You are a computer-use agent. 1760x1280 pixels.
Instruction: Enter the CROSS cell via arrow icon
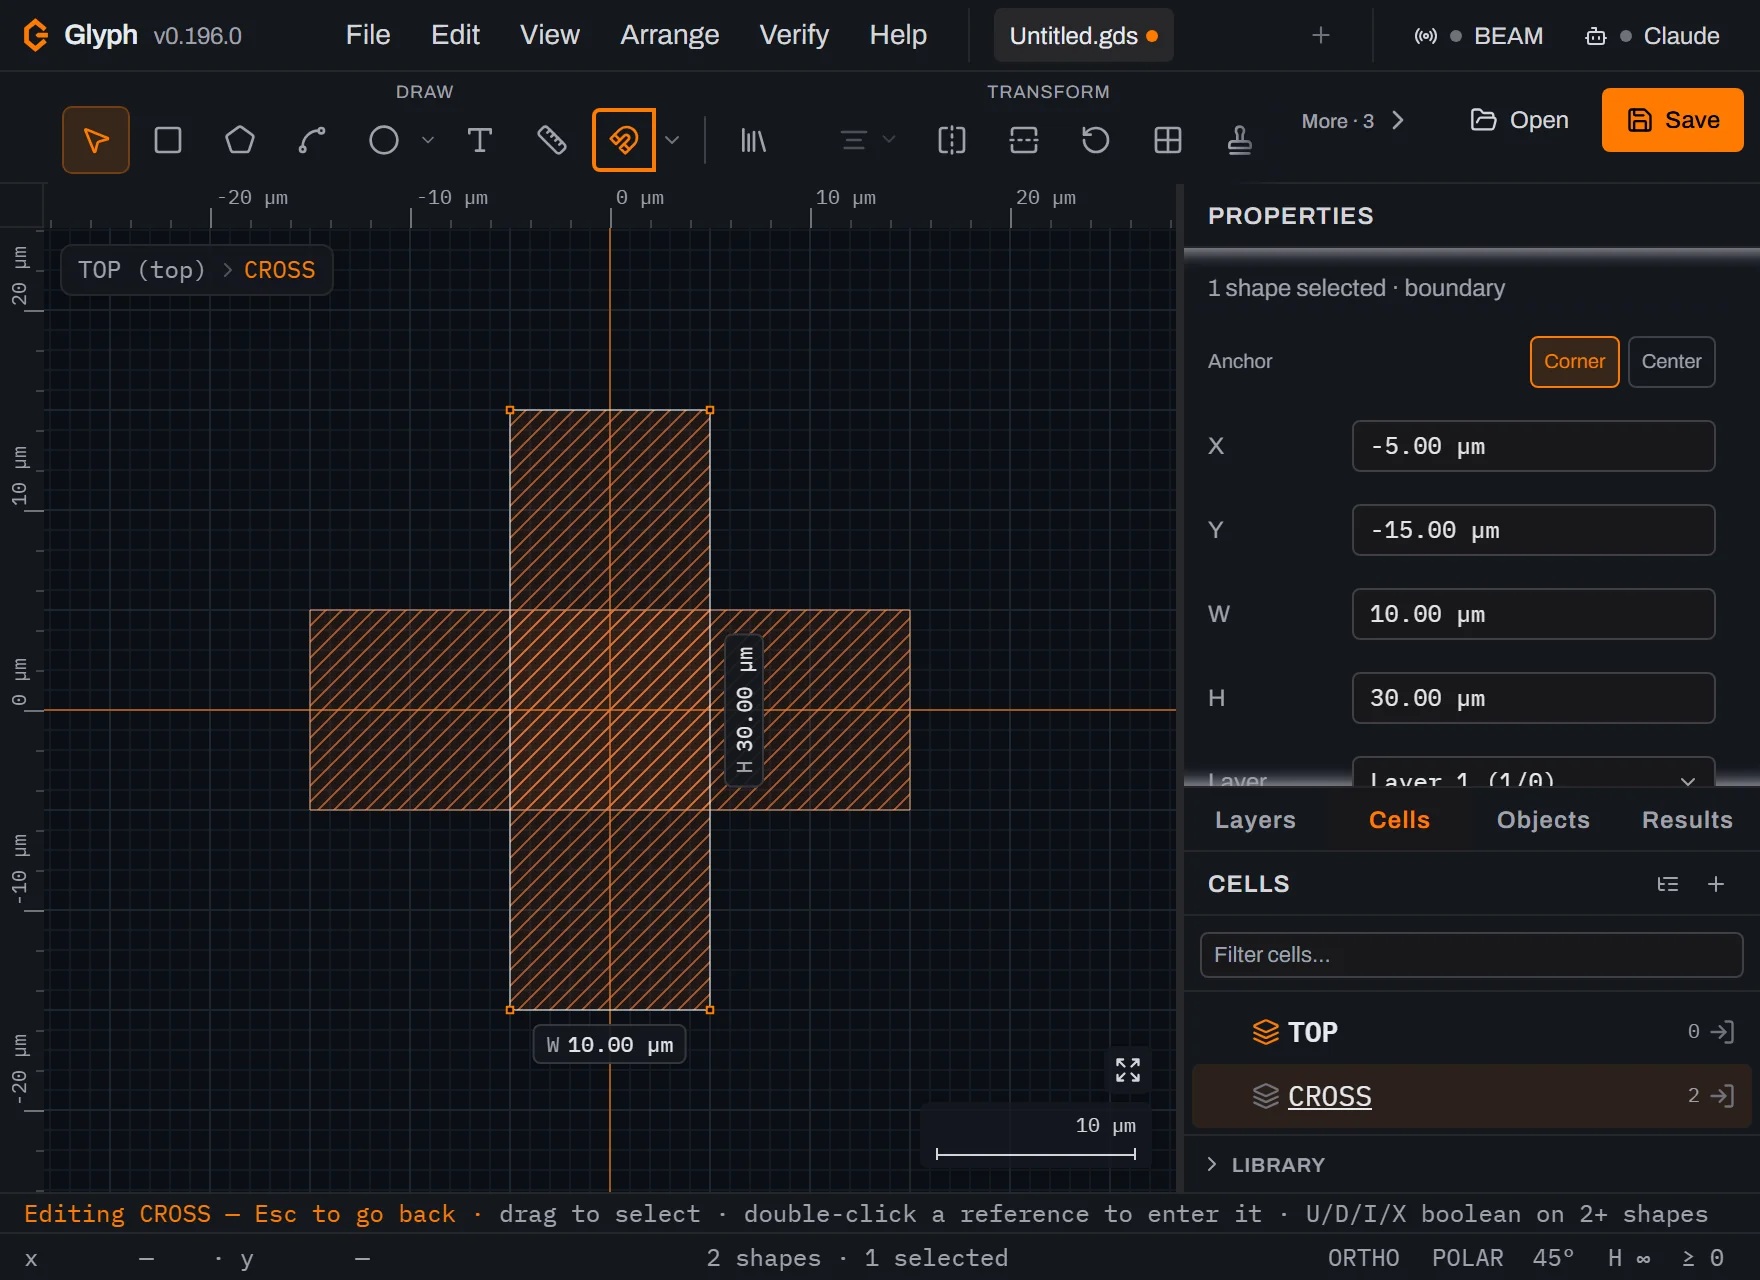1722,1096
